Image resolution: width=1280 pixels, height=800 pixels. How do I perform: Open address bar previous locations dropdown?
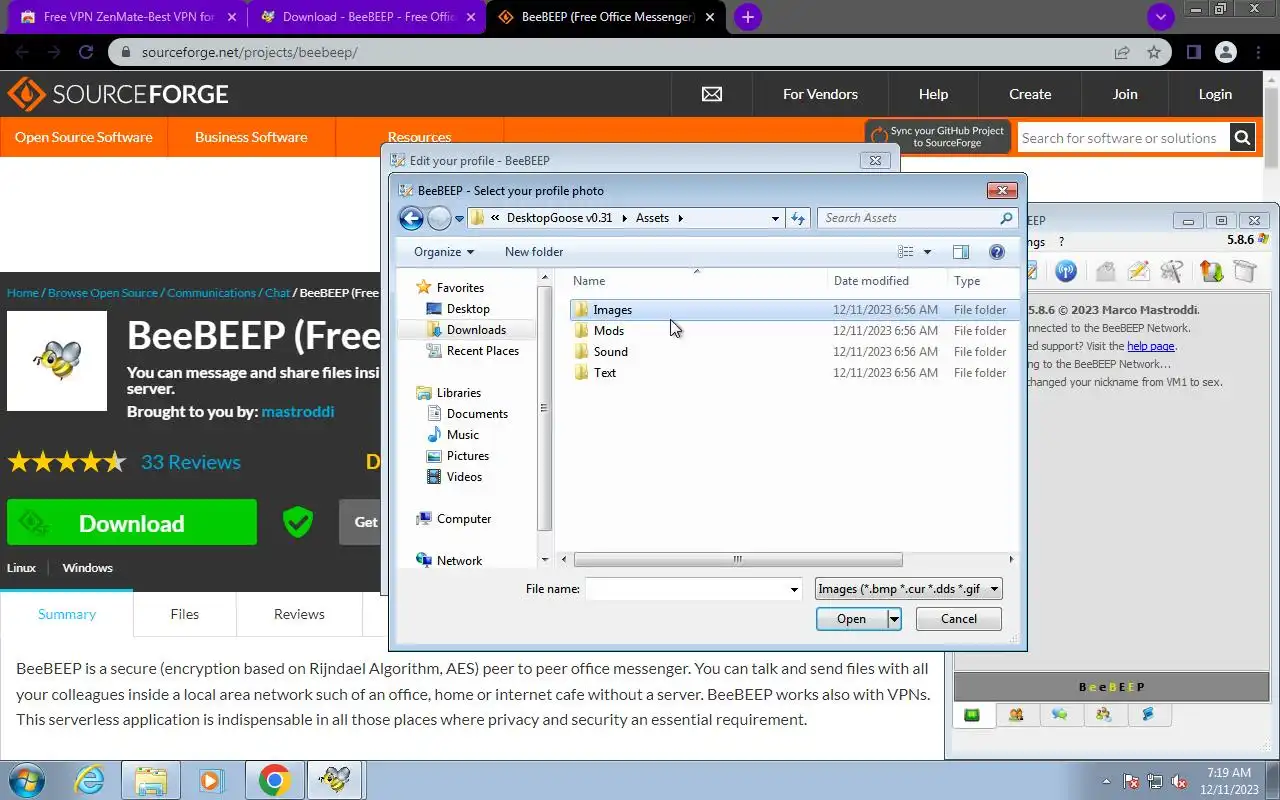click(775, 218)
